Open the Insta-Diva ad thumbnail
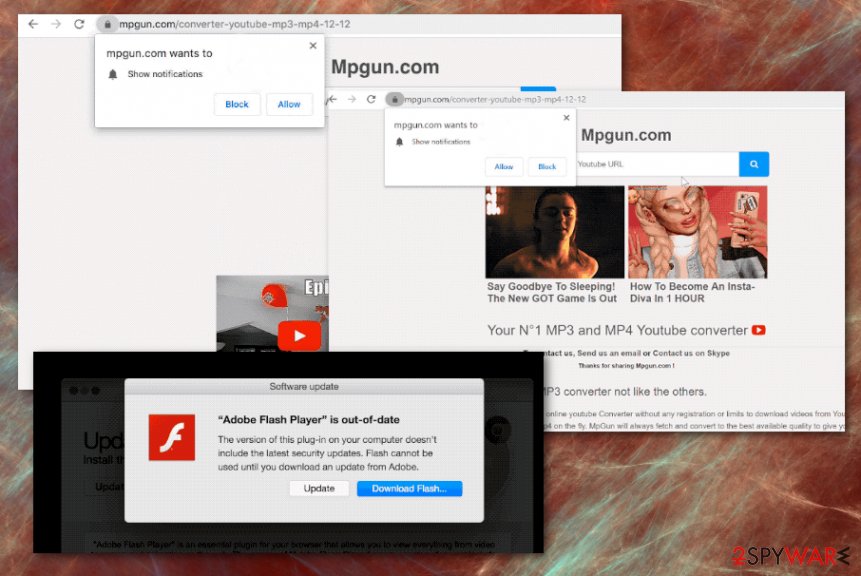The width and height of the screenshot is (861, 576). point(697,232)
